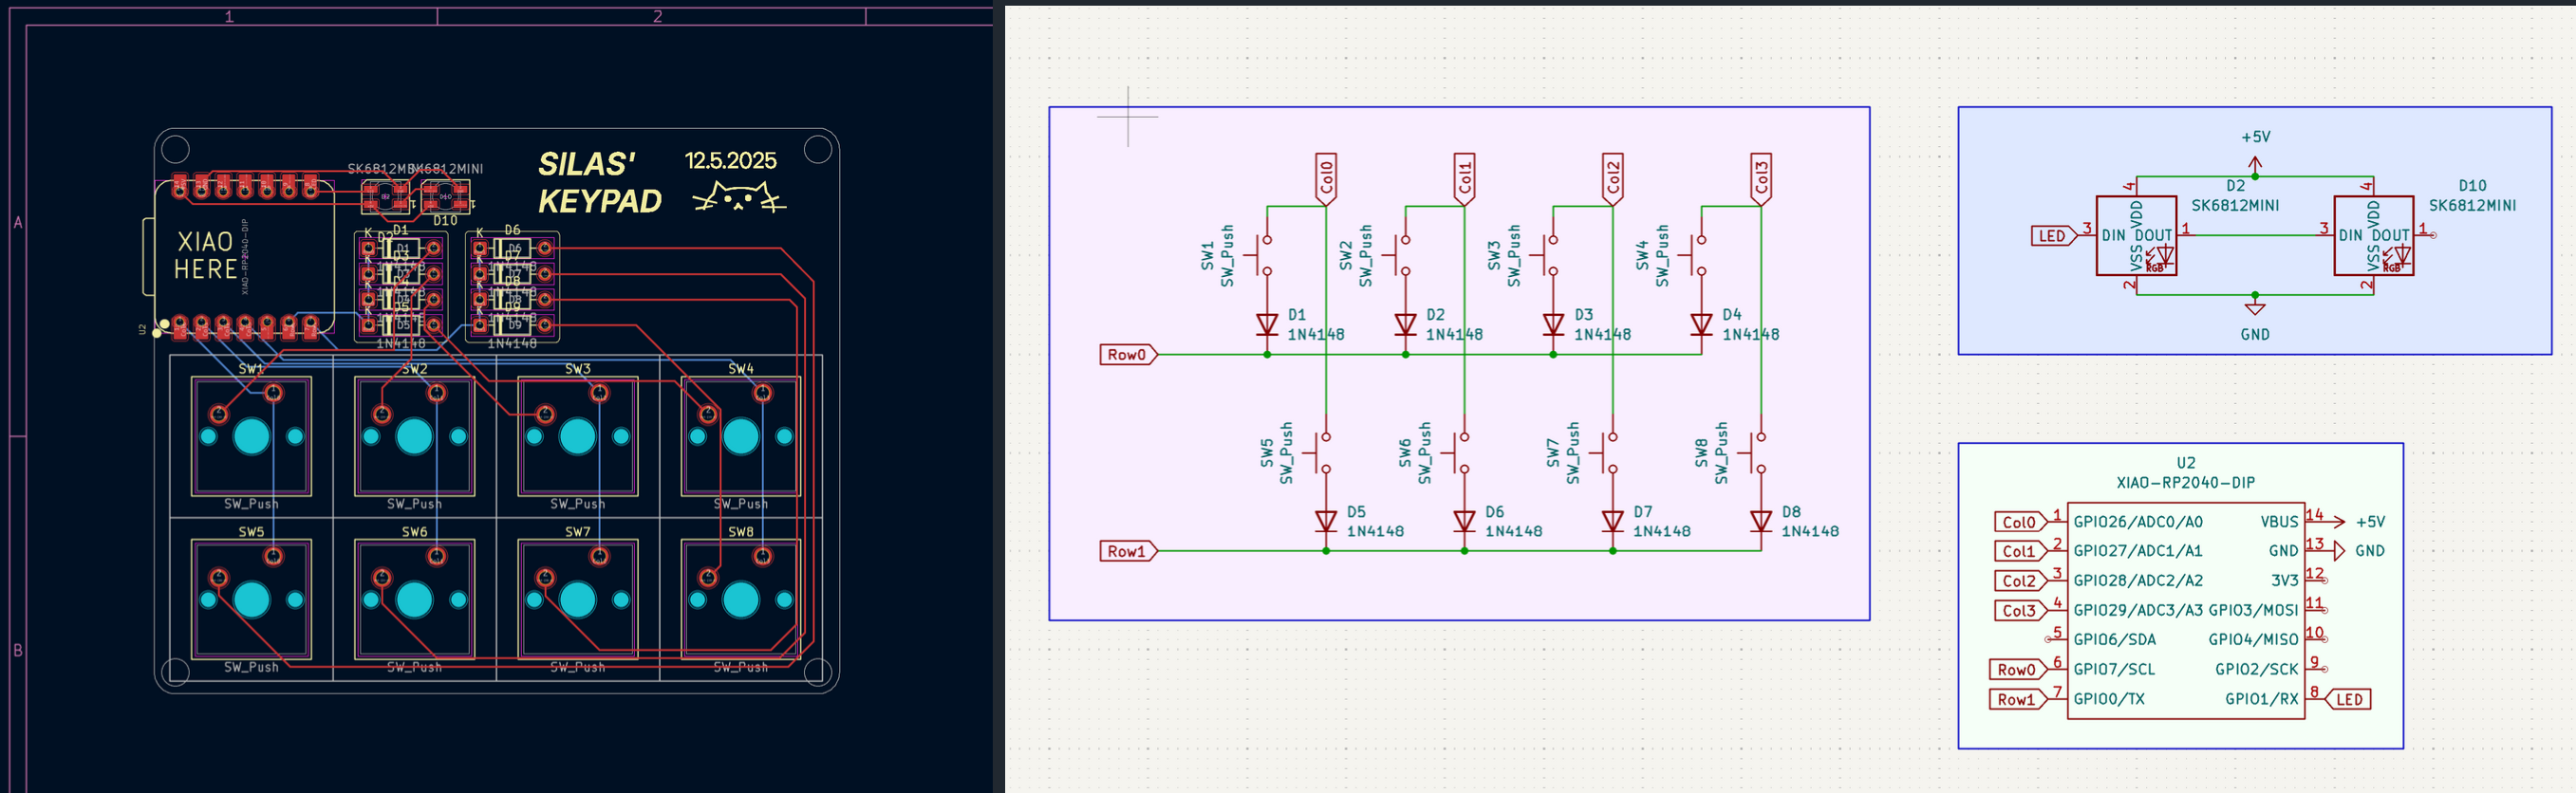Viewport: 2576px width, 793px height.
Task: Click the SILAS' KEYPAD silkscreen text
Action: coord(599,183)
